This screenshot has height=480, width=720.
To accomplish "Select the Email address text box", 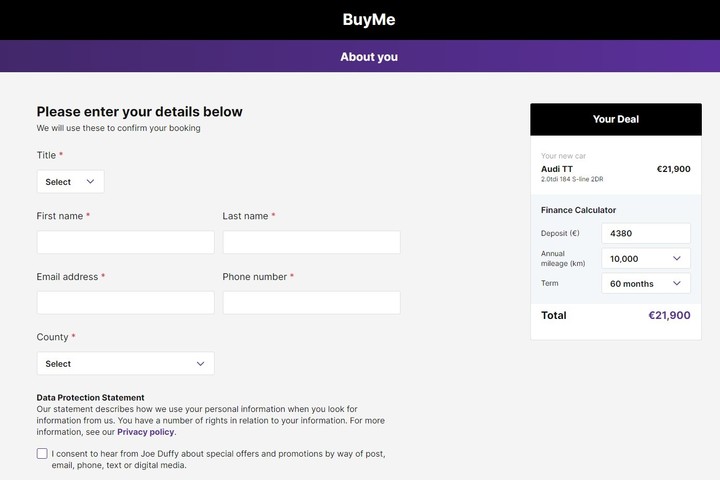I will pyautogui.click(x=125, y=303).
